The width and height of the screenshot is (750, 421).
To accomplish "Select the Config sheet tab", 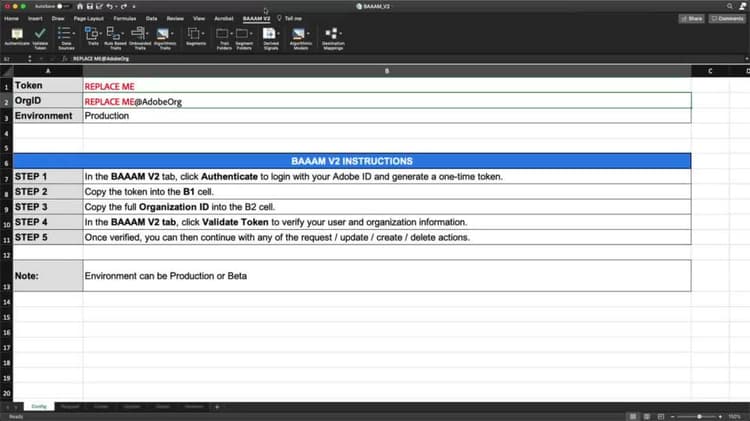I will 39,407.
